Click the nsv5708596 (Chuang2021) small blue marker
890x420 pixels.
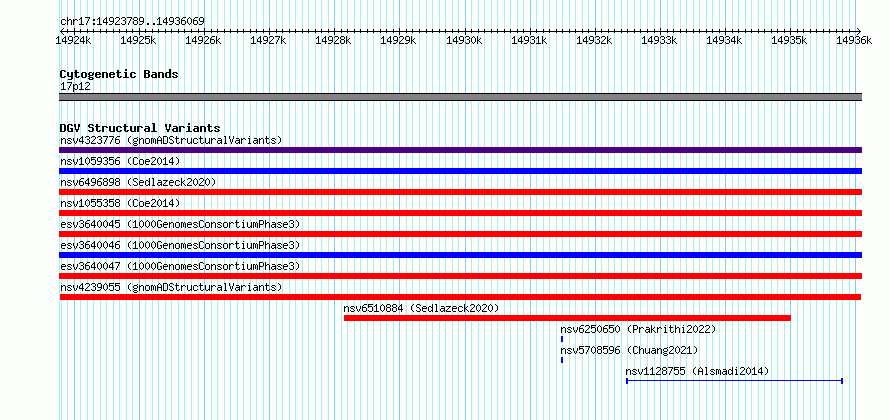coord(562,360)
